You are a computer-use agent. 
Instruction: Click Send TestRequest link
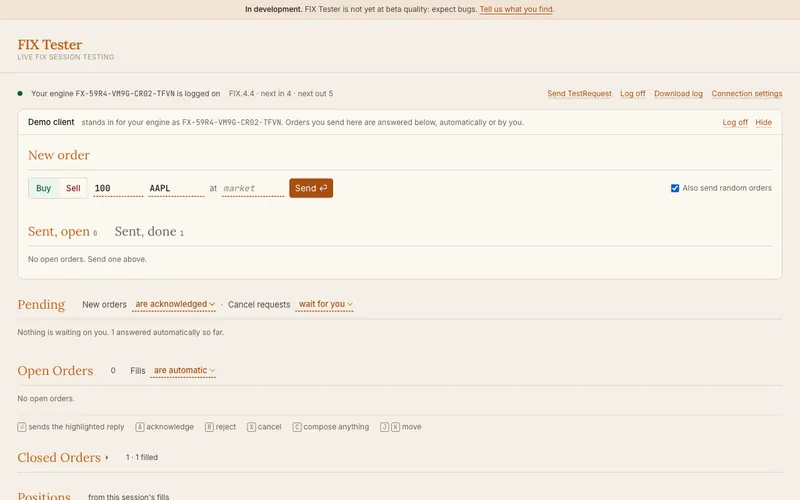580,93
